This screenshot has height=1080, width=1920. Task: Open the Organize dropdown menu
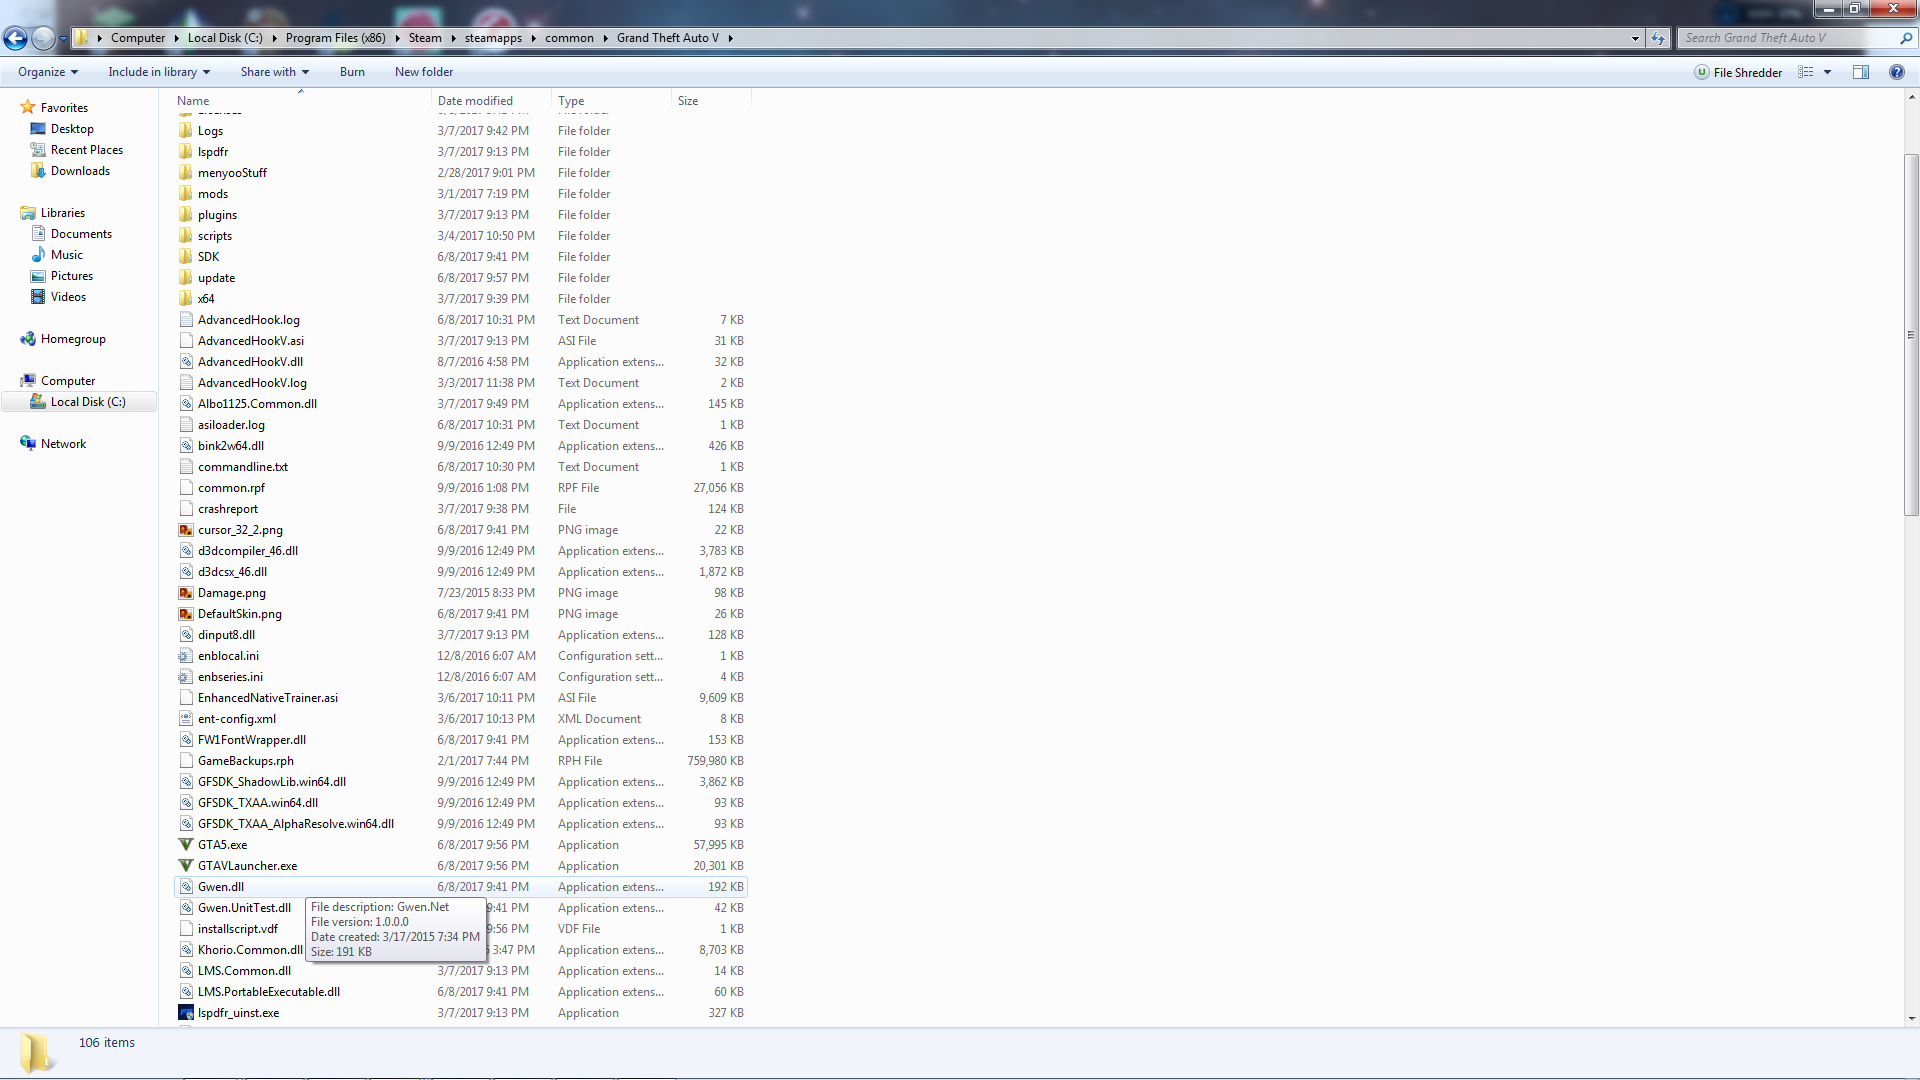(47, 72)
